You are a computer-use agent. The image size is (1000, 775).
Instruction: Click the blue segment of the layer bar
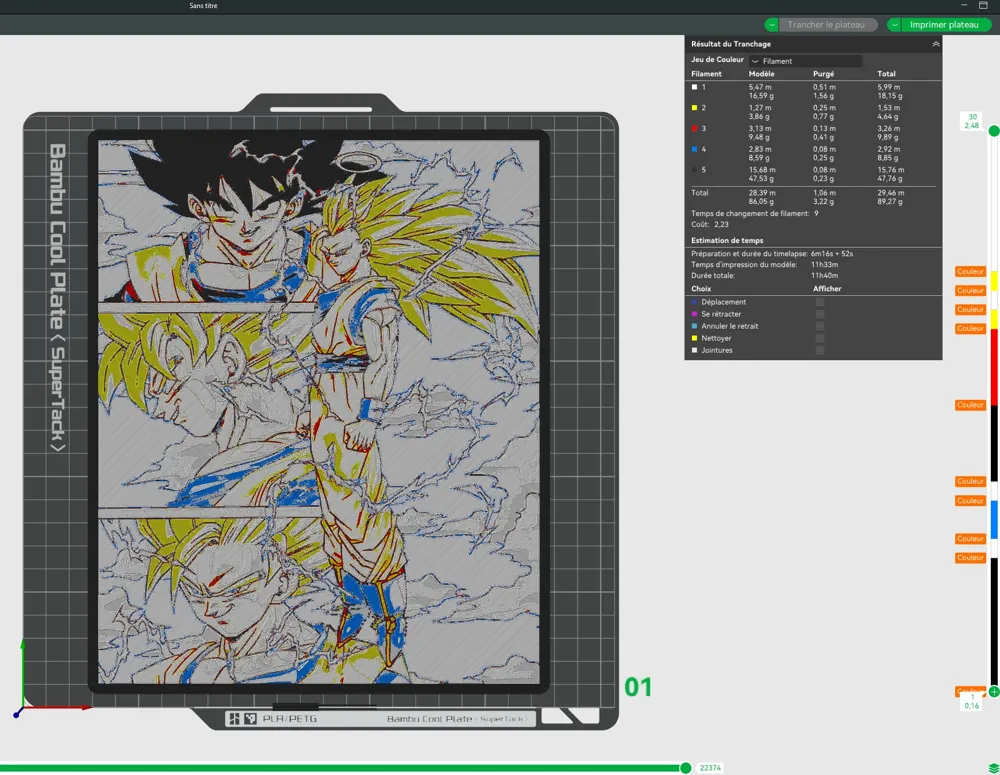(x=994, y=520)
